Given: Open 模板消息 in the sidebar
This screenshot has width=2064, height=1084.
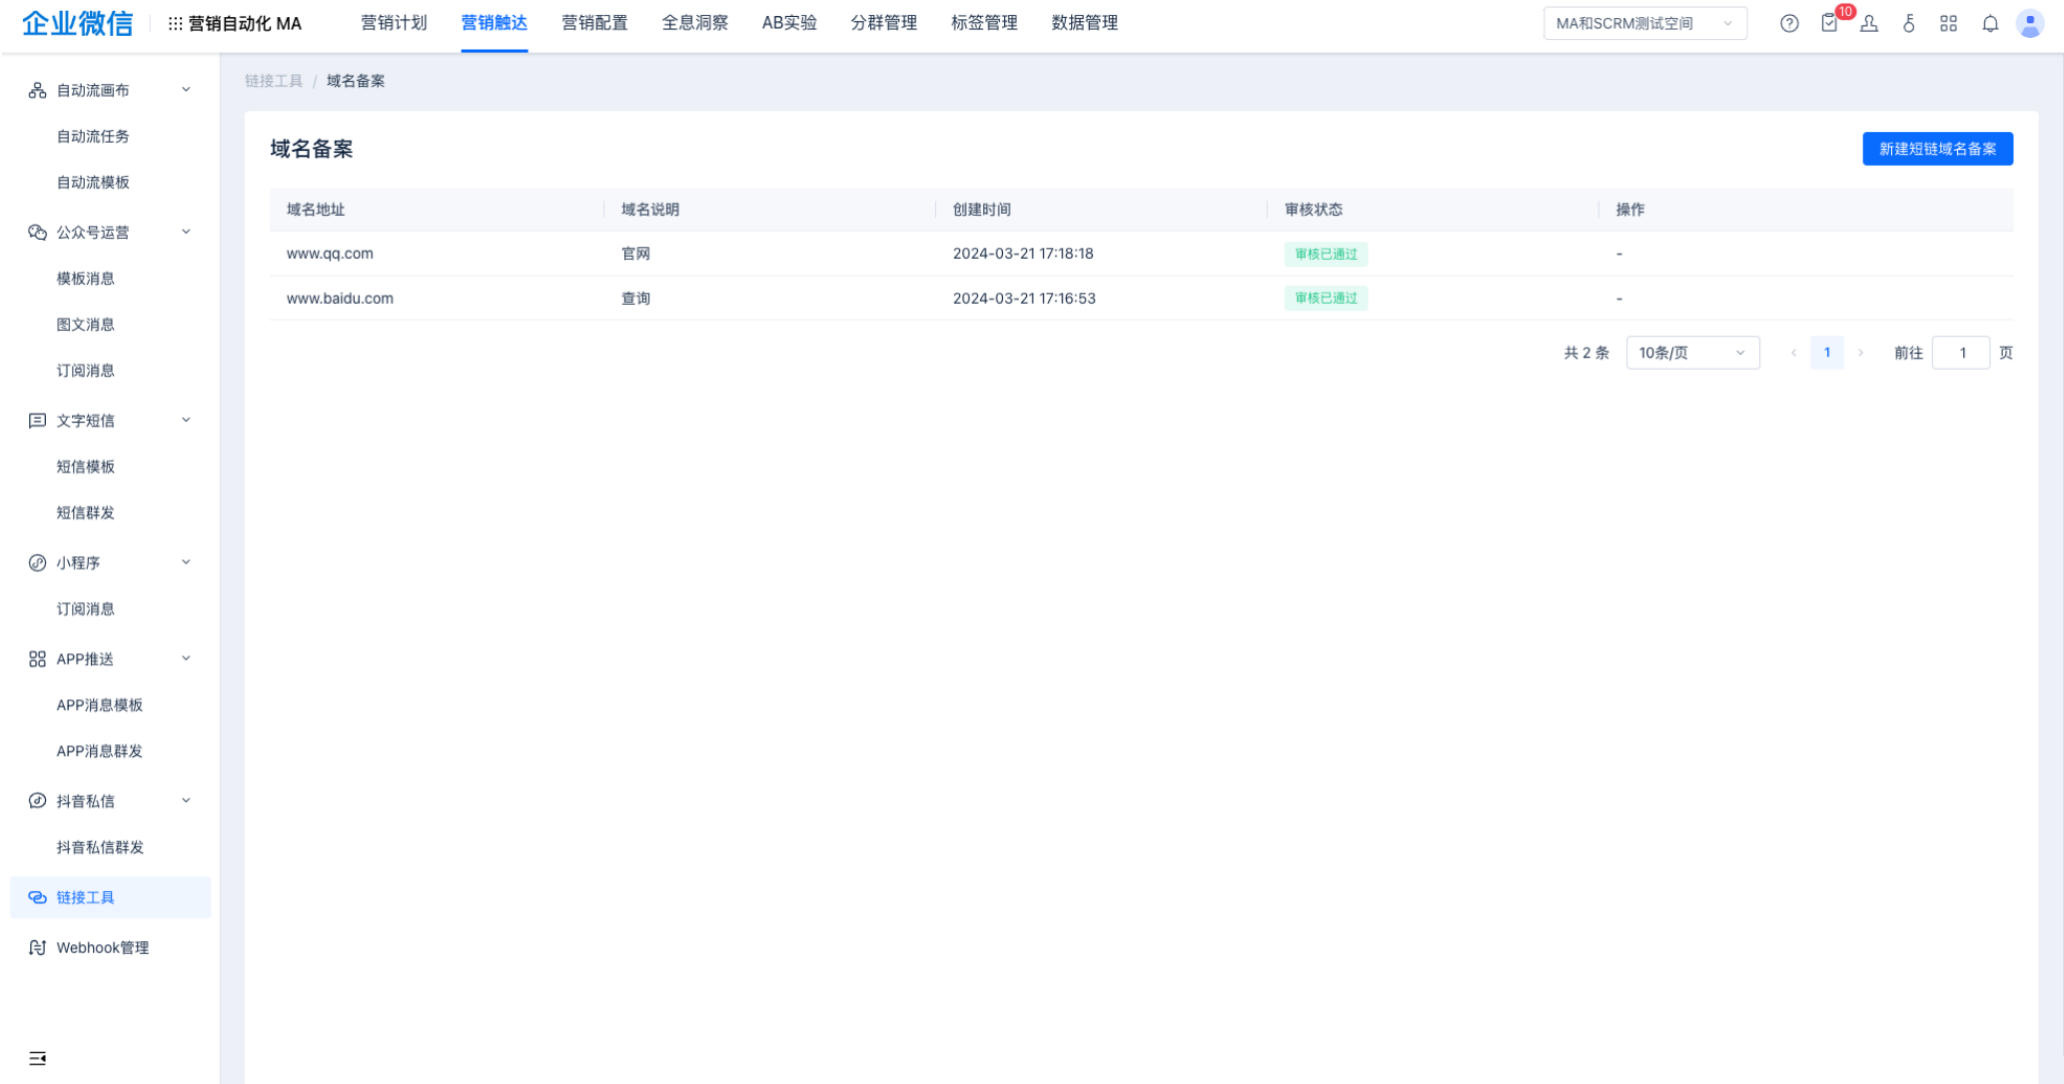Looking at the screenshot, I should point(85,278).
